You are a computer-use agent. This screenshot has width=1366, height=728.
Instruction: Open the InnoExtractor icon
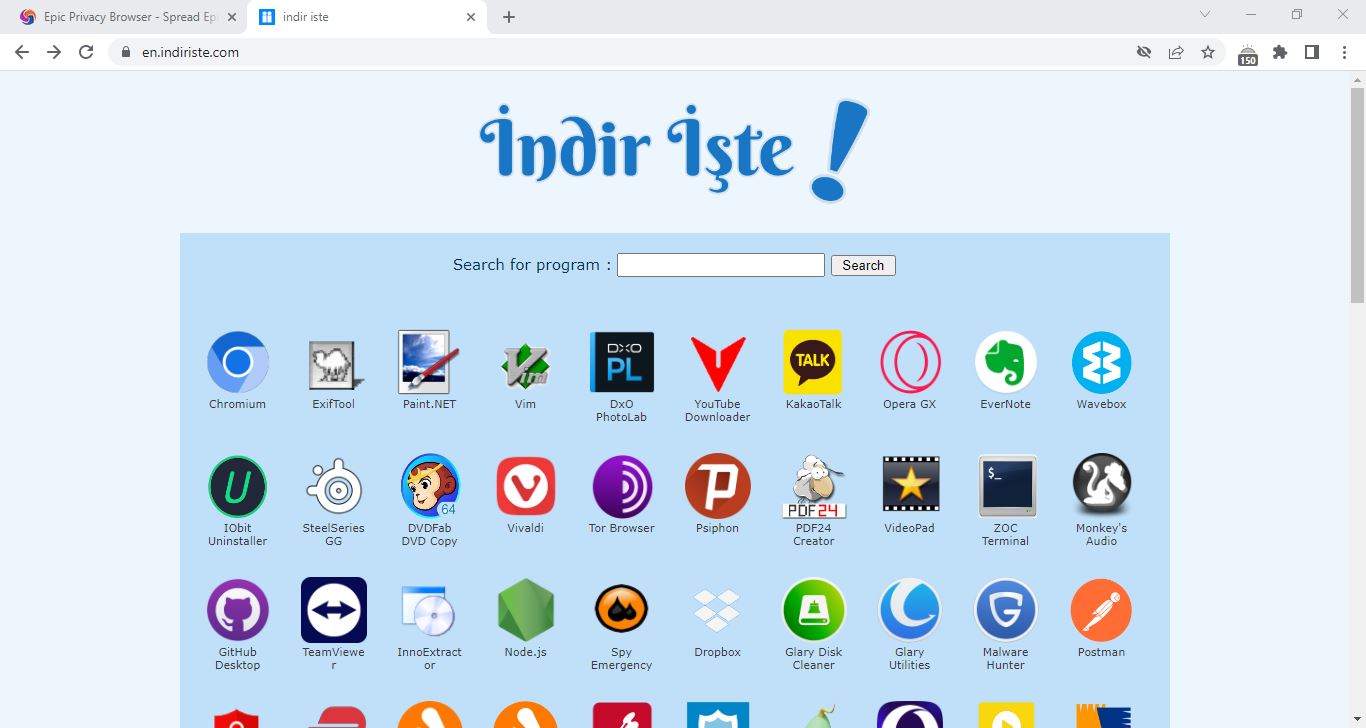coord(428,611)
